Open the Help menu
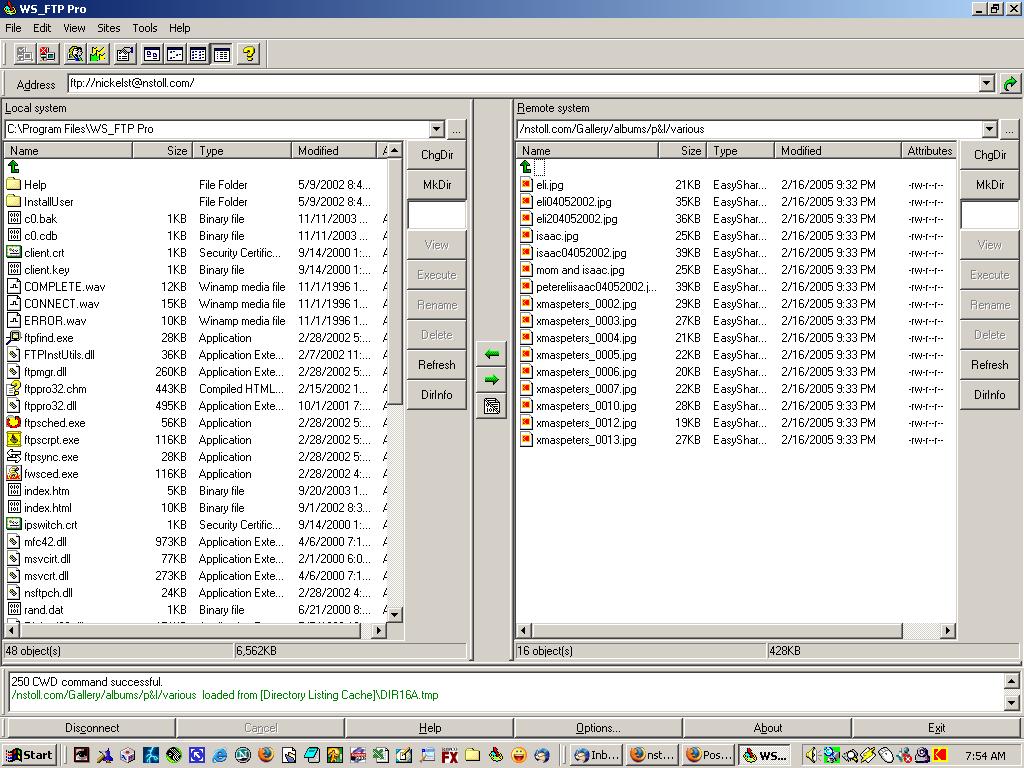 (x=180, y=28)
